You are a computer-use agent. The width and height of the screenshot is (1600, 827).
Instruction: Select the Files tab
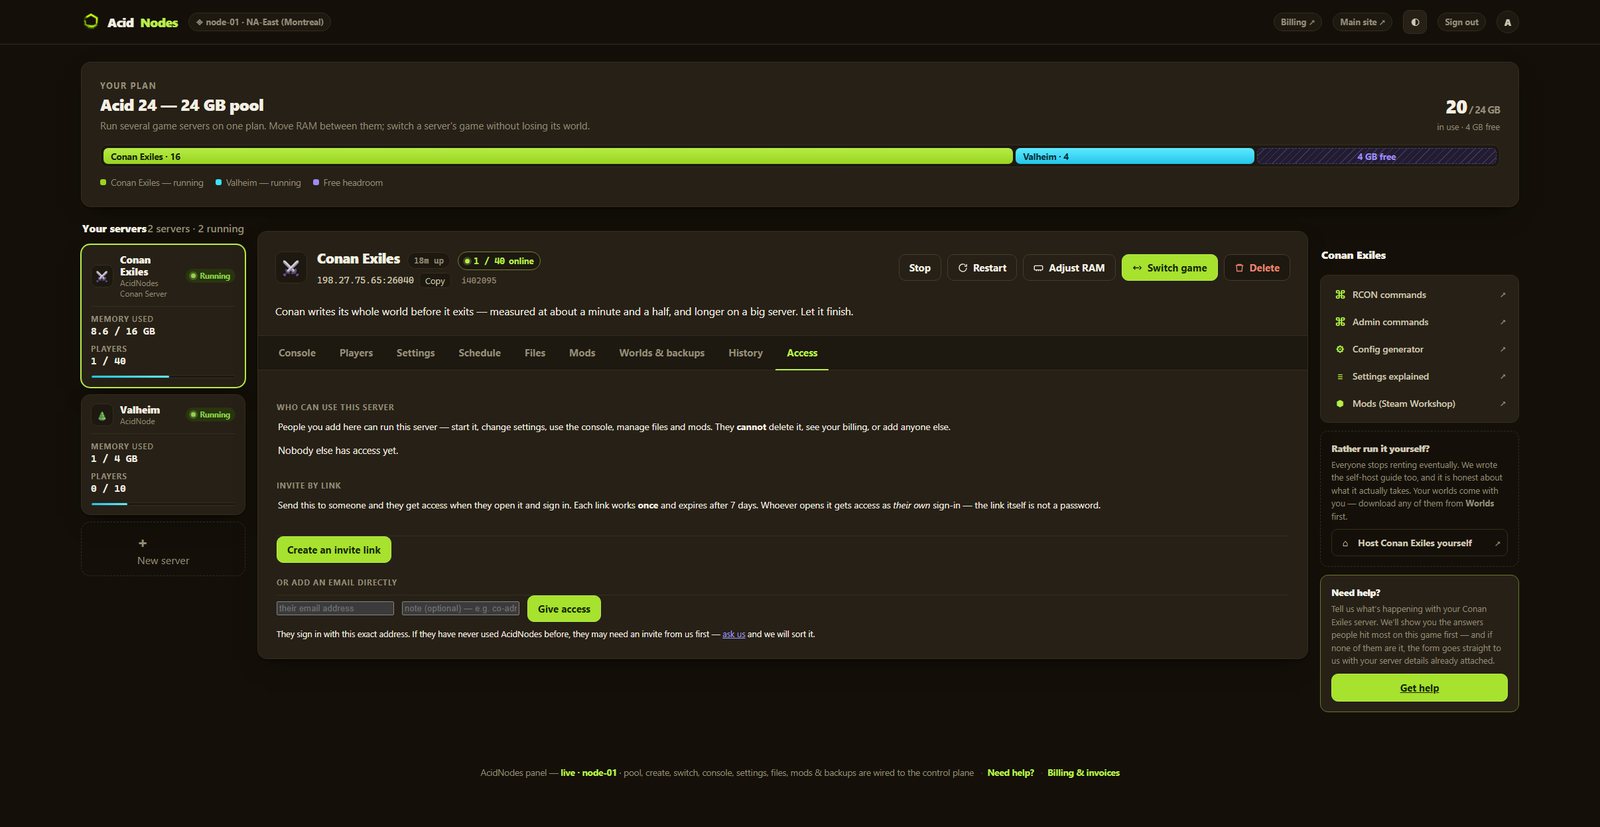[535, 353]
